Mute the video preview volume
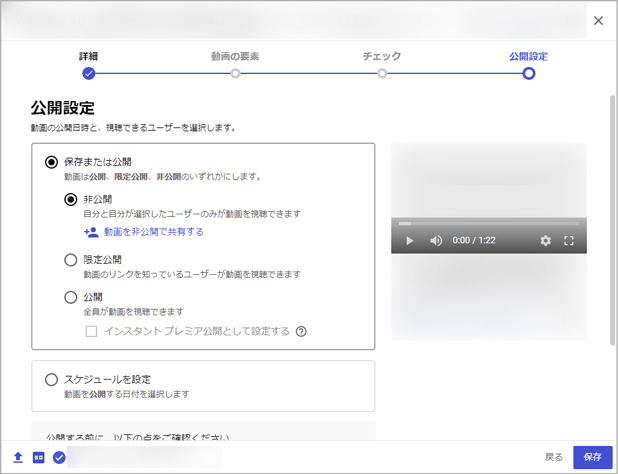 pos(436,240)
